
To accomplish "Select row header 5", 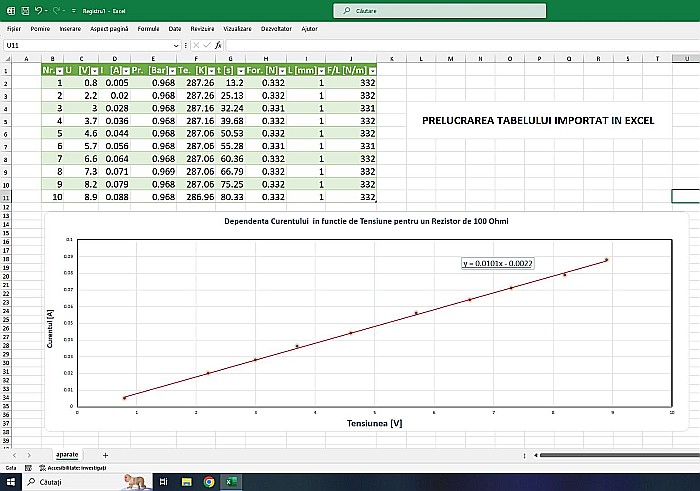I will tap(5, 121).
